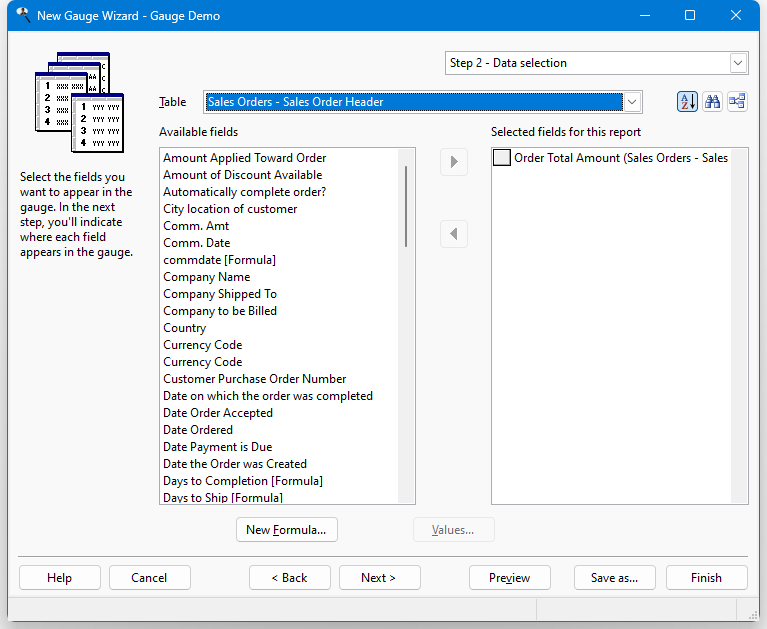Choose the Country field in the list

[184, 328]
